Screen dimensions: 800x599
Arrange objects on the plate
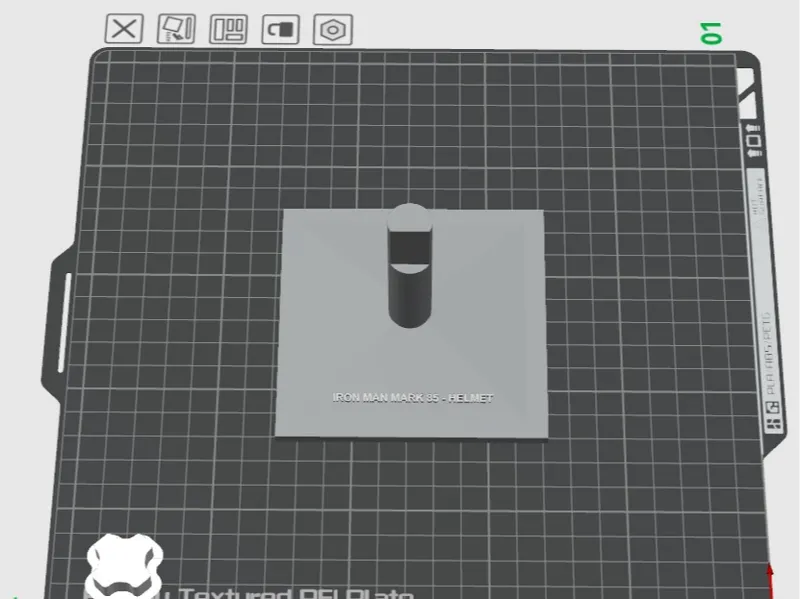228,29
